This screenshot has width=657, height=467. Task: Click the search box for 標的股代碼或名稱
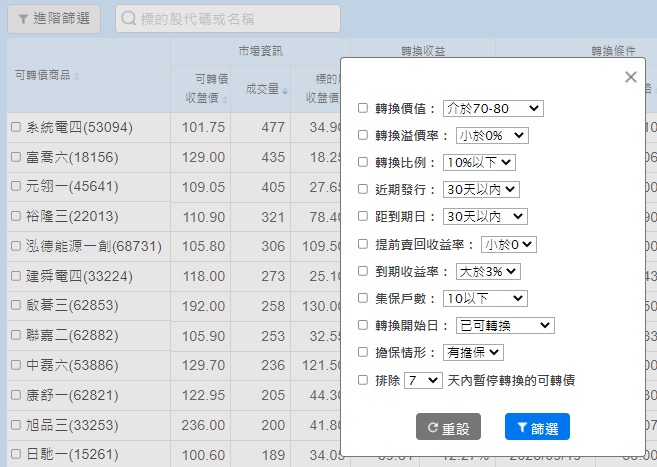228,19
